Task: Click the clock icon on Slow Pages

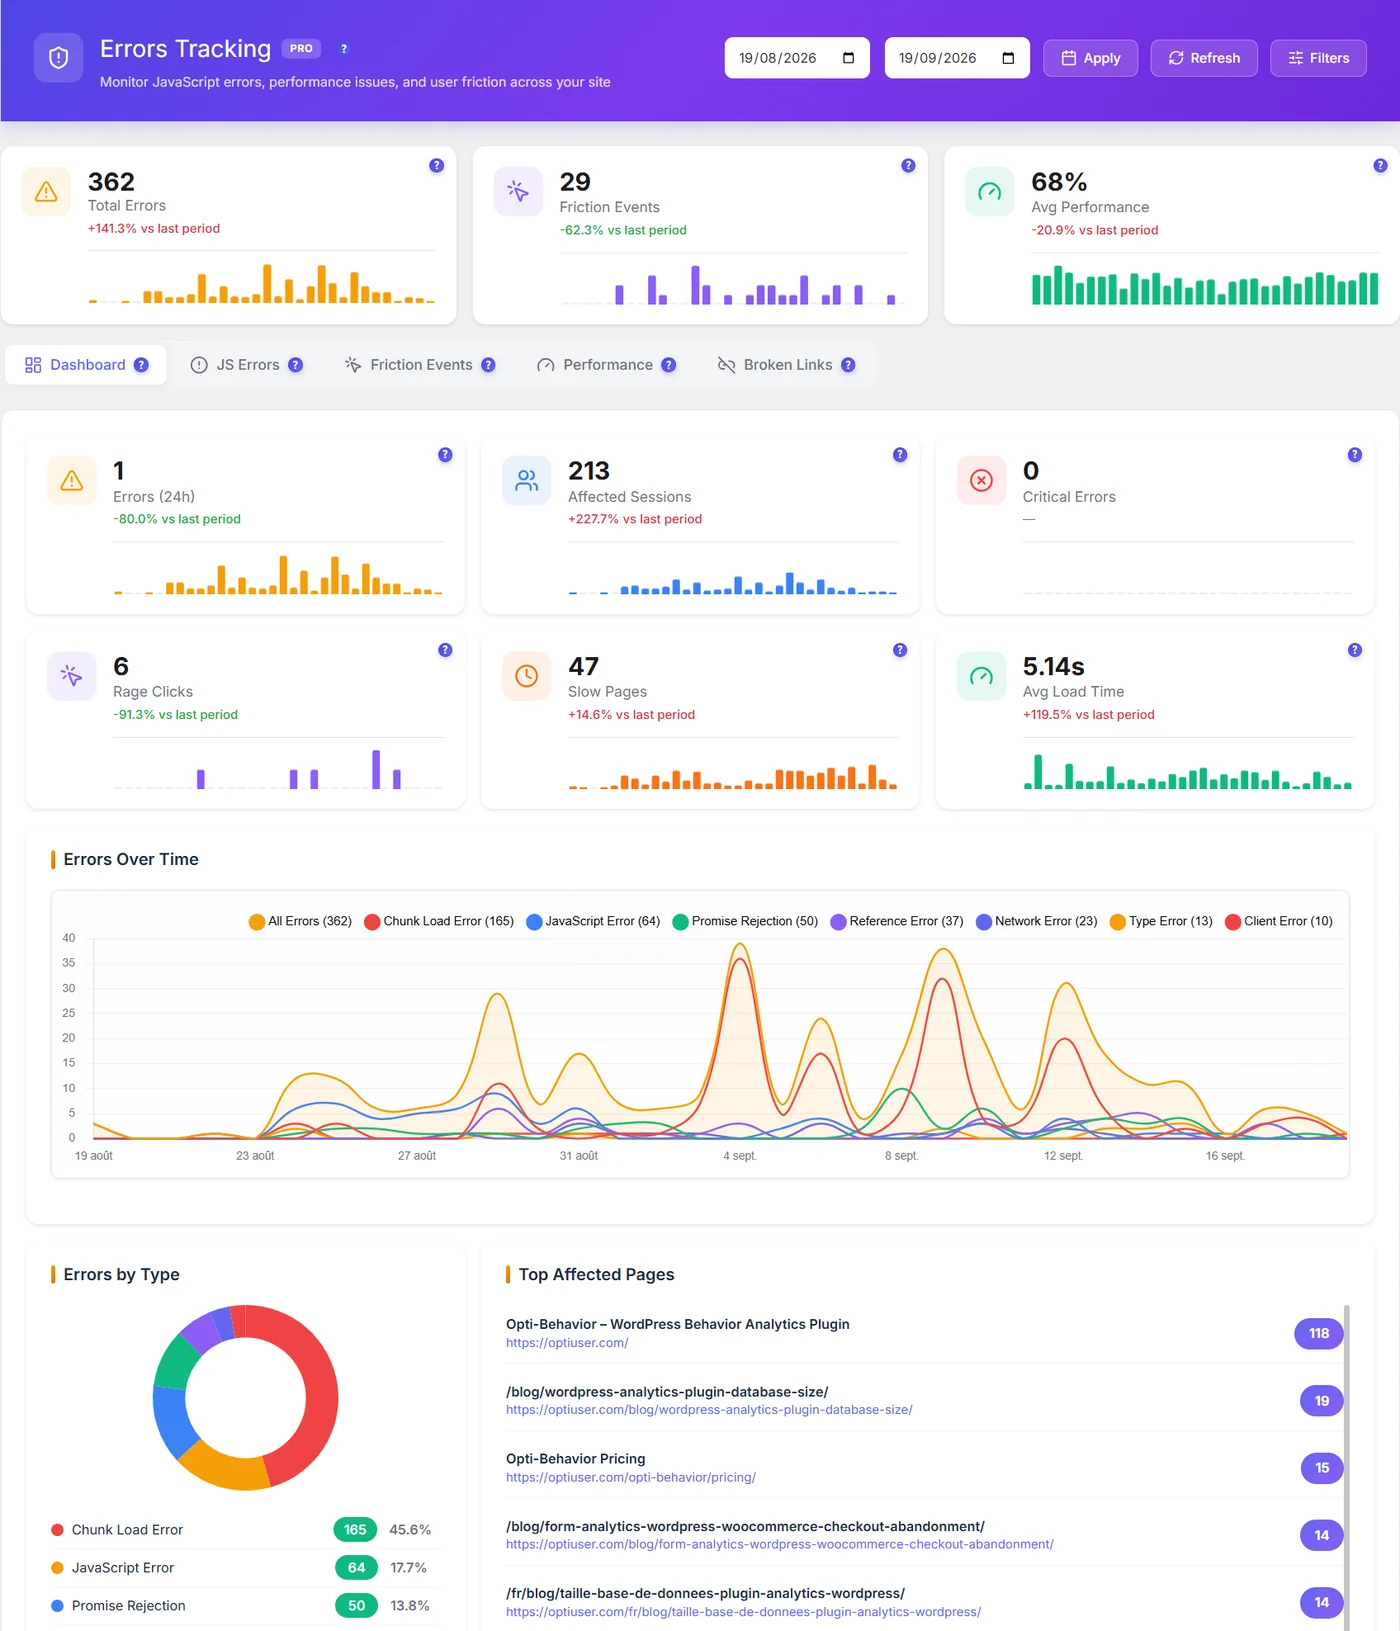Action: 527,676
